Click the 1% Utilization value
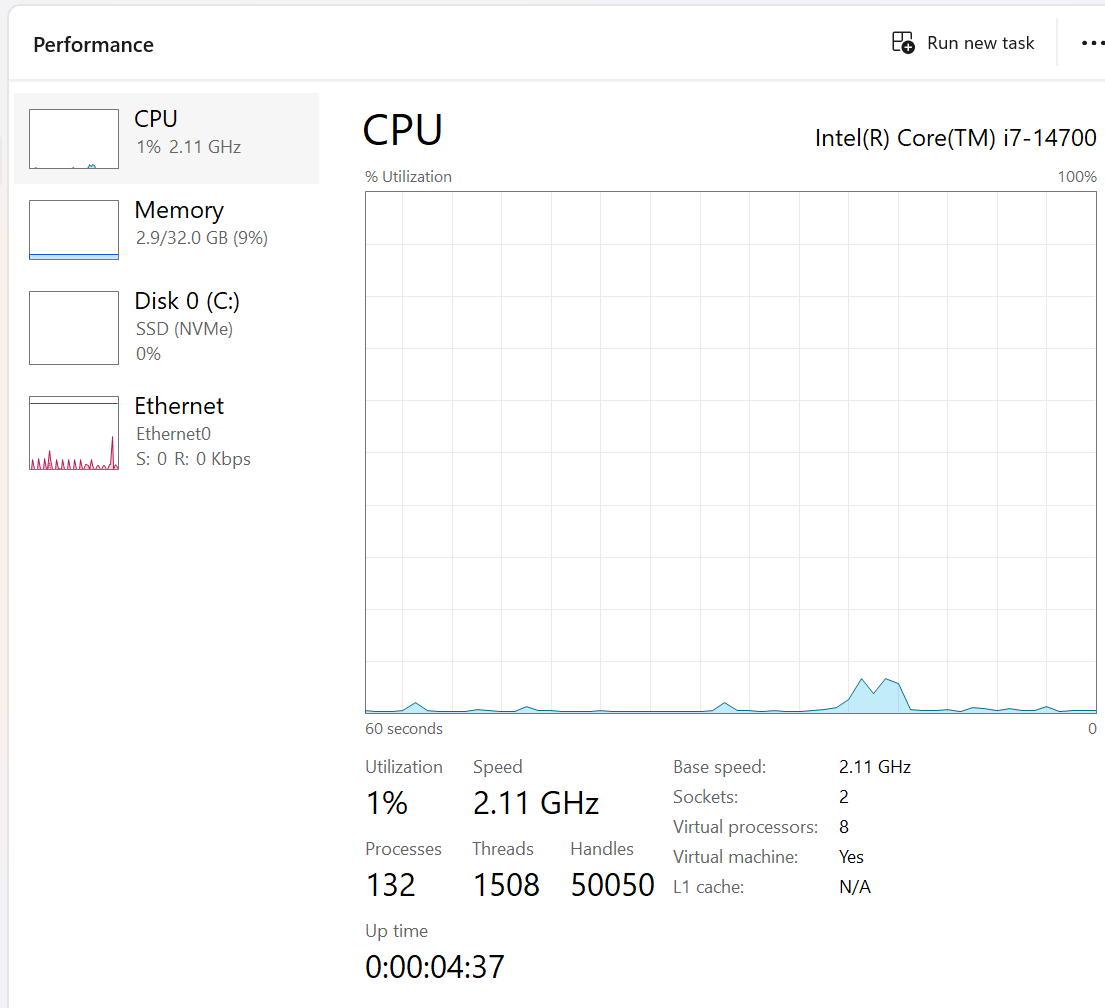Viewport: 1105px width, 1008px height. tap(387, 803)
